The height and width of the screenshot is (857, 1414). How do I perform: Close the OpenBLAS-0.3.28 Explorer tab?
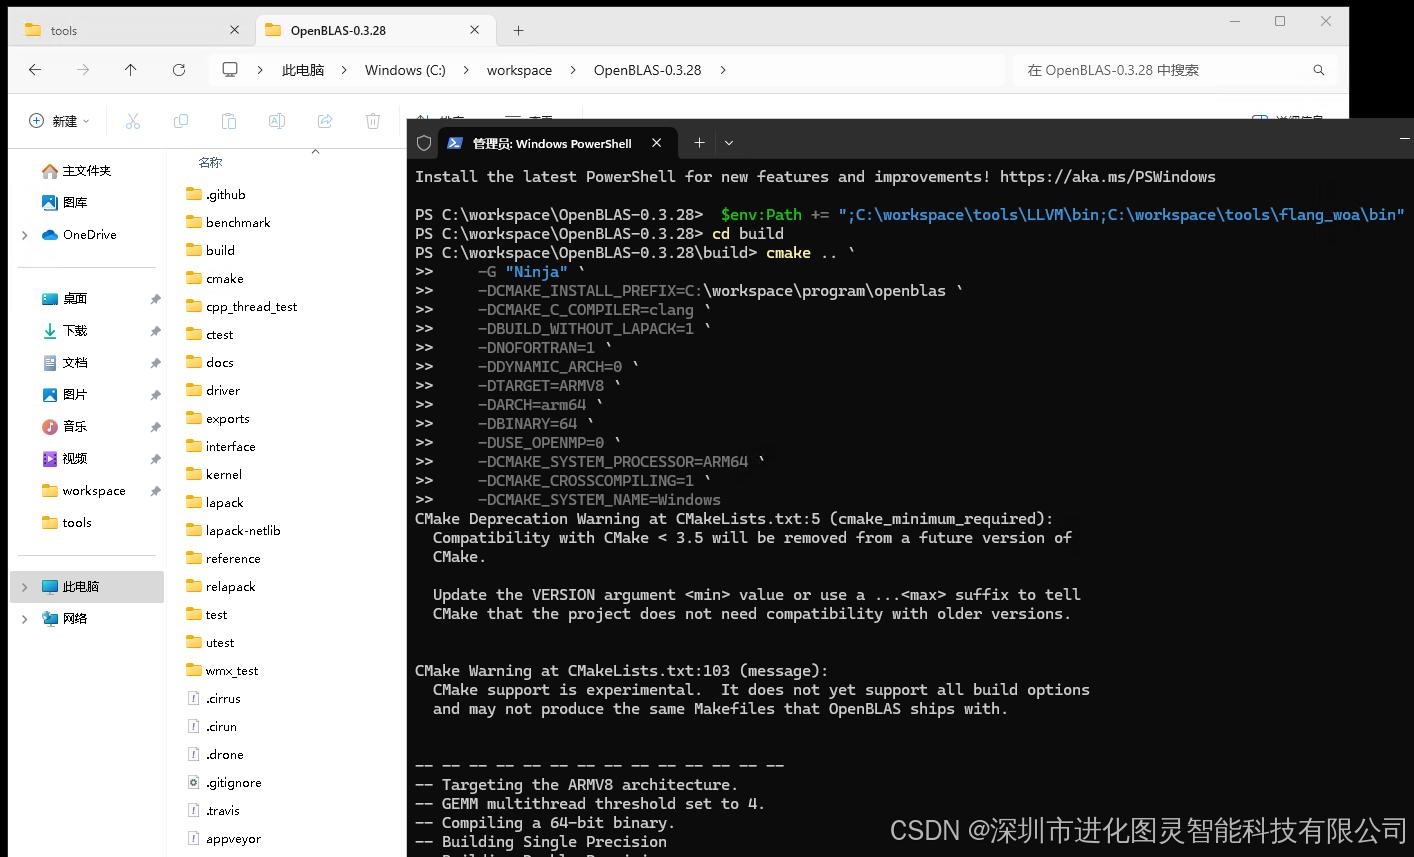click(475, 30)
